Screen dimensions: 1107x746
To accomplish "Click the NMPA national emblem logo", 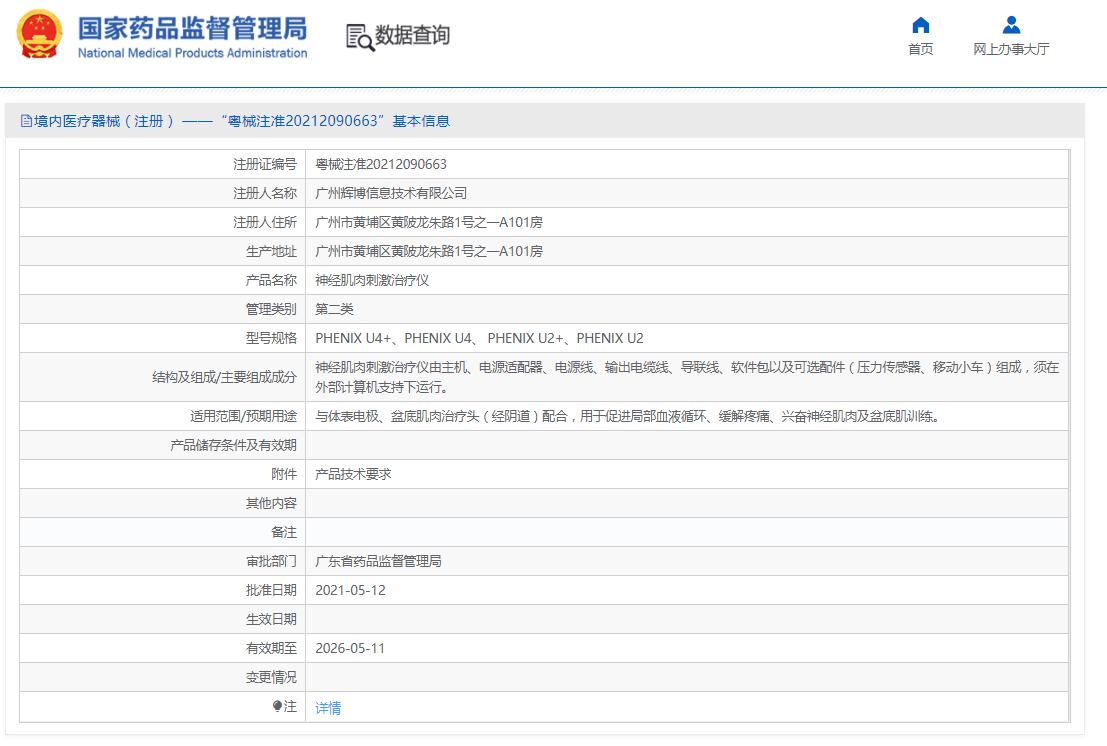I will [x=38, y=33].
